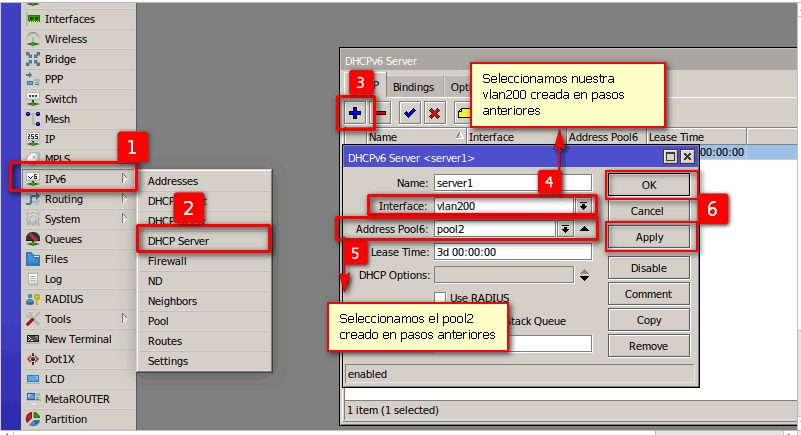Launch New Terminal from sidebar

pyautogui.click(x=78, y=339)
